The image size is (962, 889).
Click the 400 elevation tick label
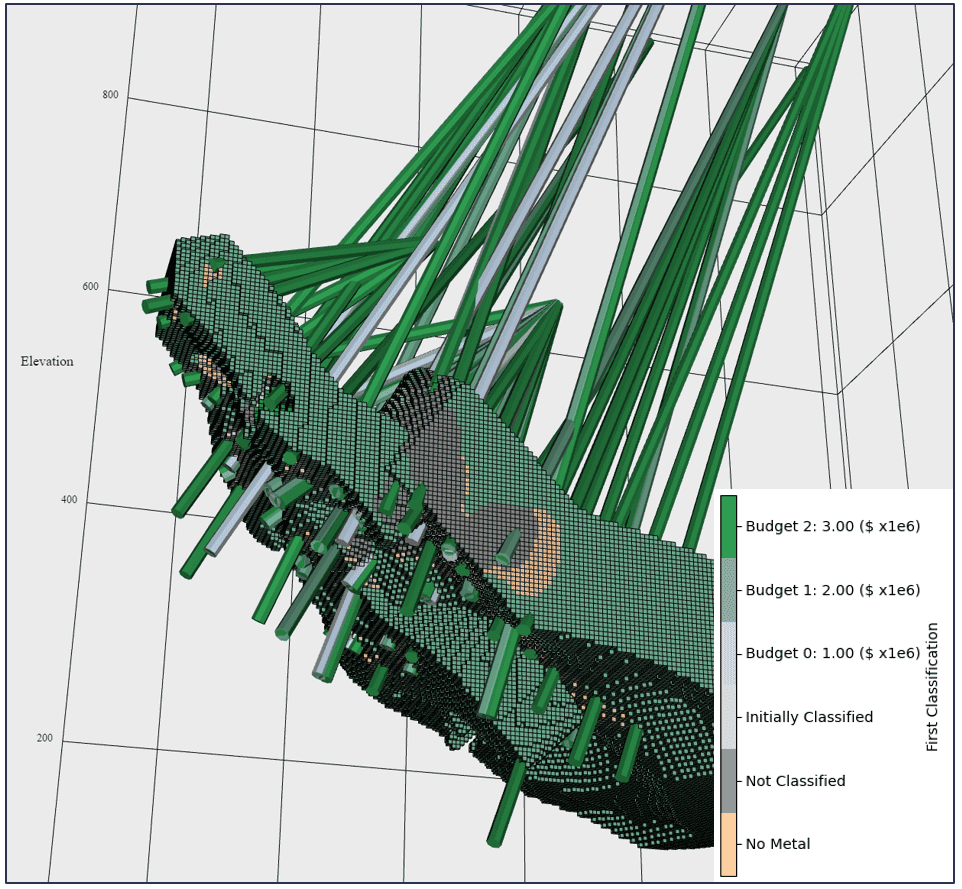[69, 499]
